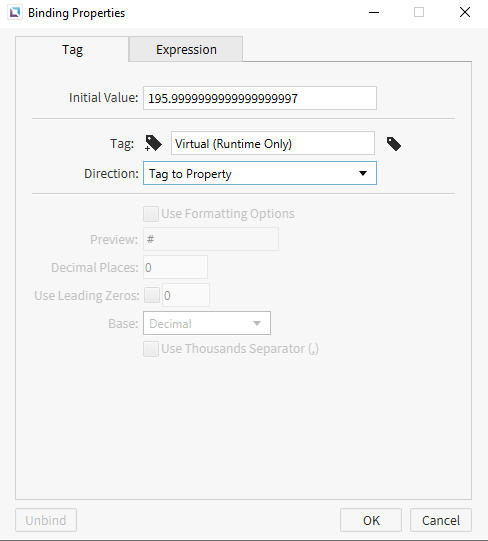Select the Tag tab
The image size is (488, 541).
[72, 49]
